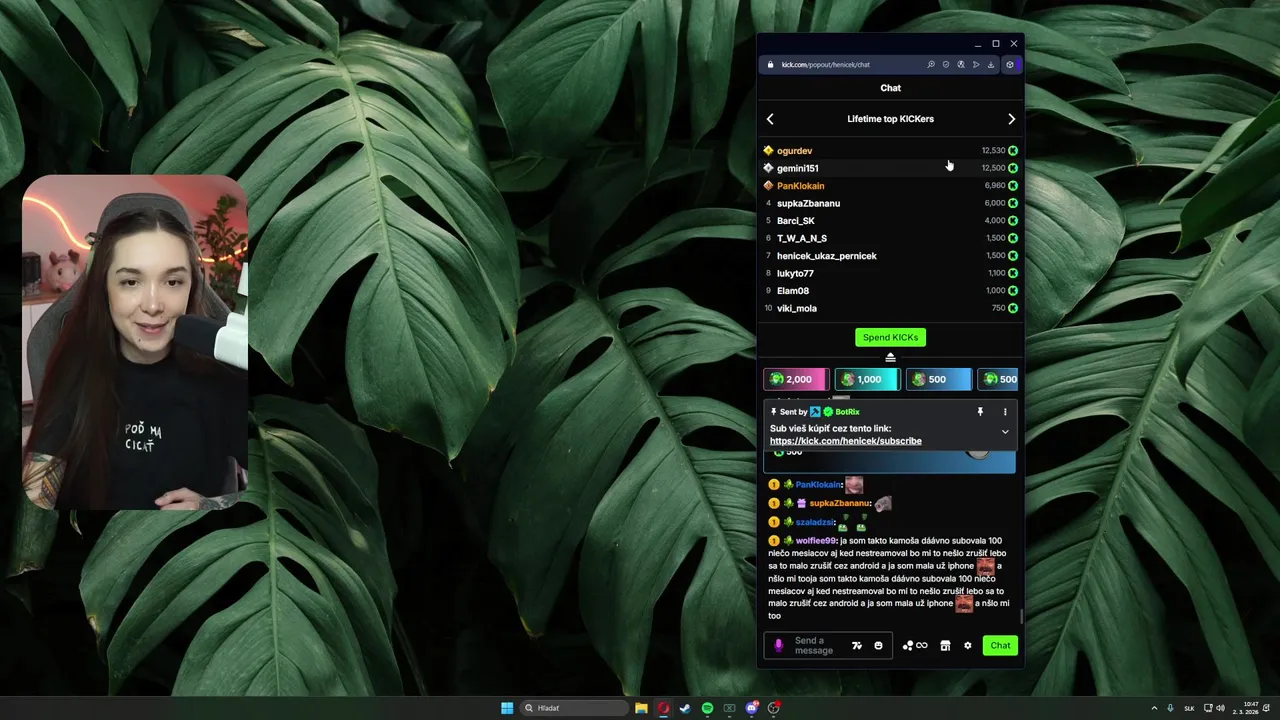Open the kick.com/henicek/subscribe link
The image size is (1280, 720).
846,441
